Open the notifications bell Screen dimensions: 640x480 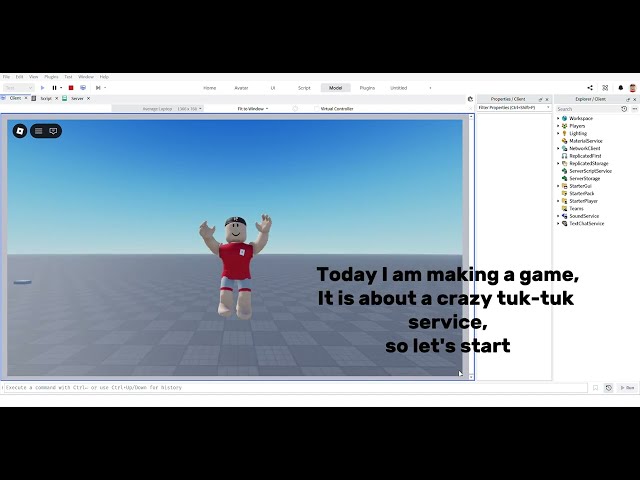(x=621, y=88)
